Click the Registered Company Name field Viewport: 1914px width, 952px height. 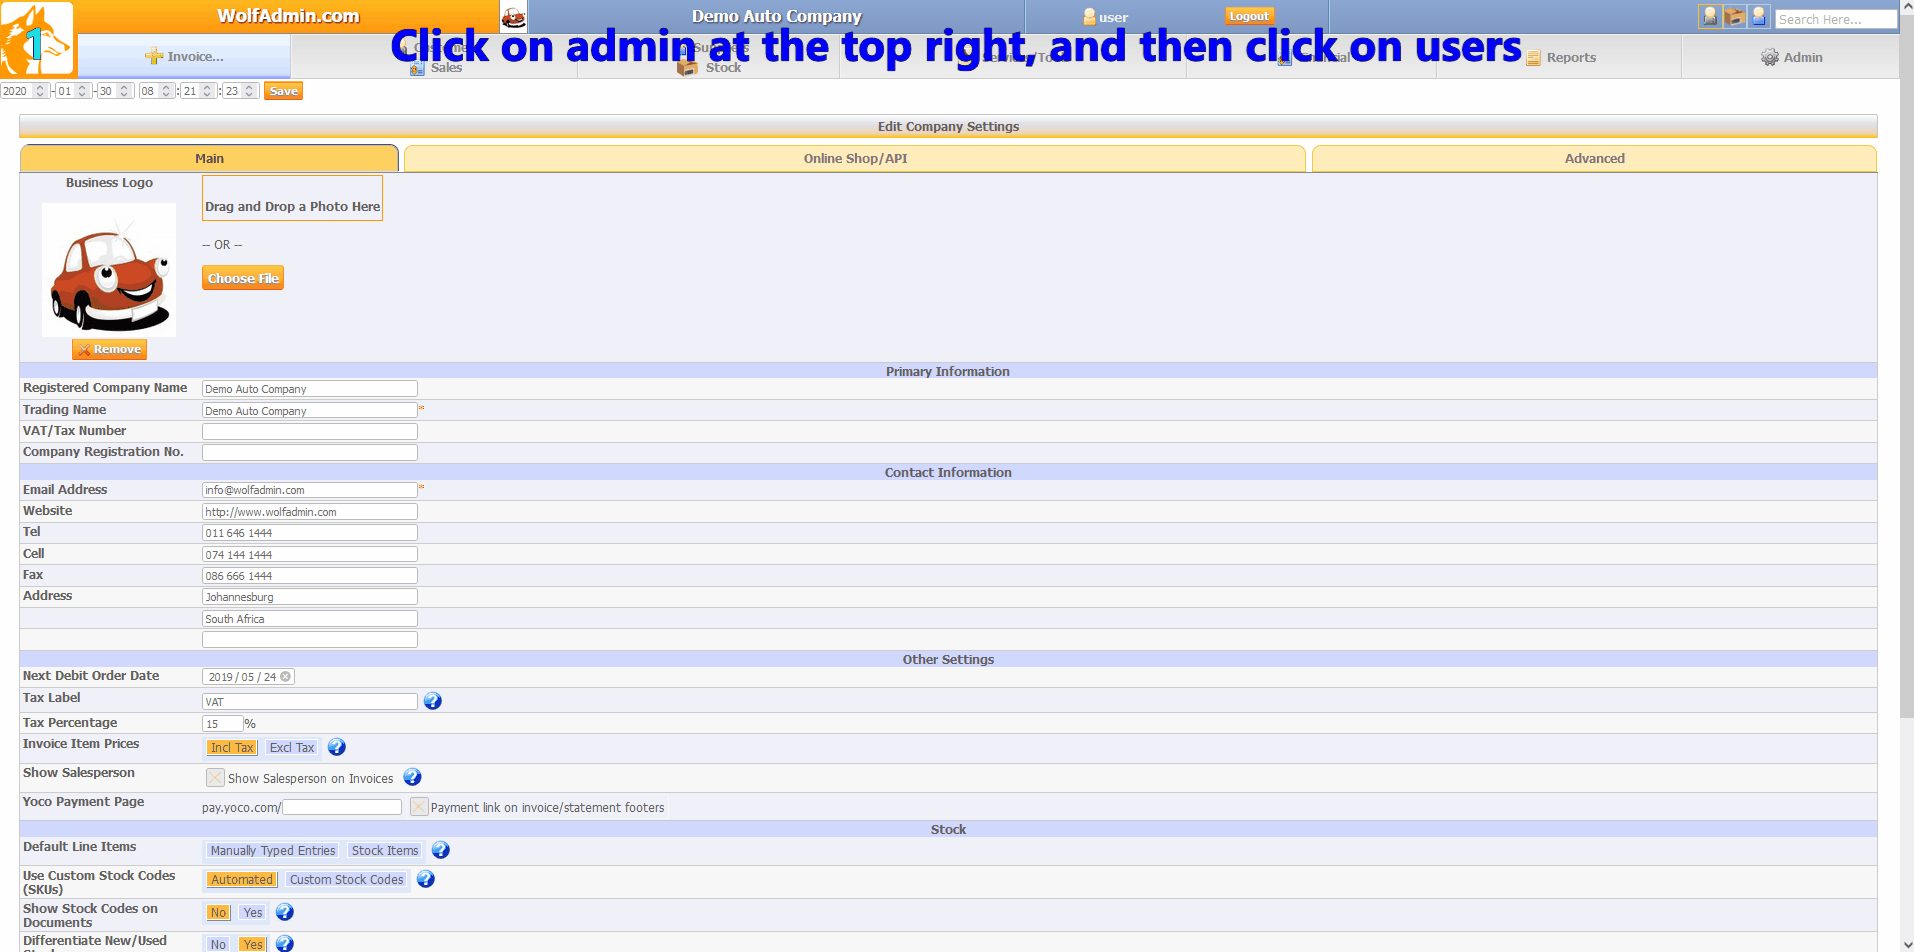(310, 389)
